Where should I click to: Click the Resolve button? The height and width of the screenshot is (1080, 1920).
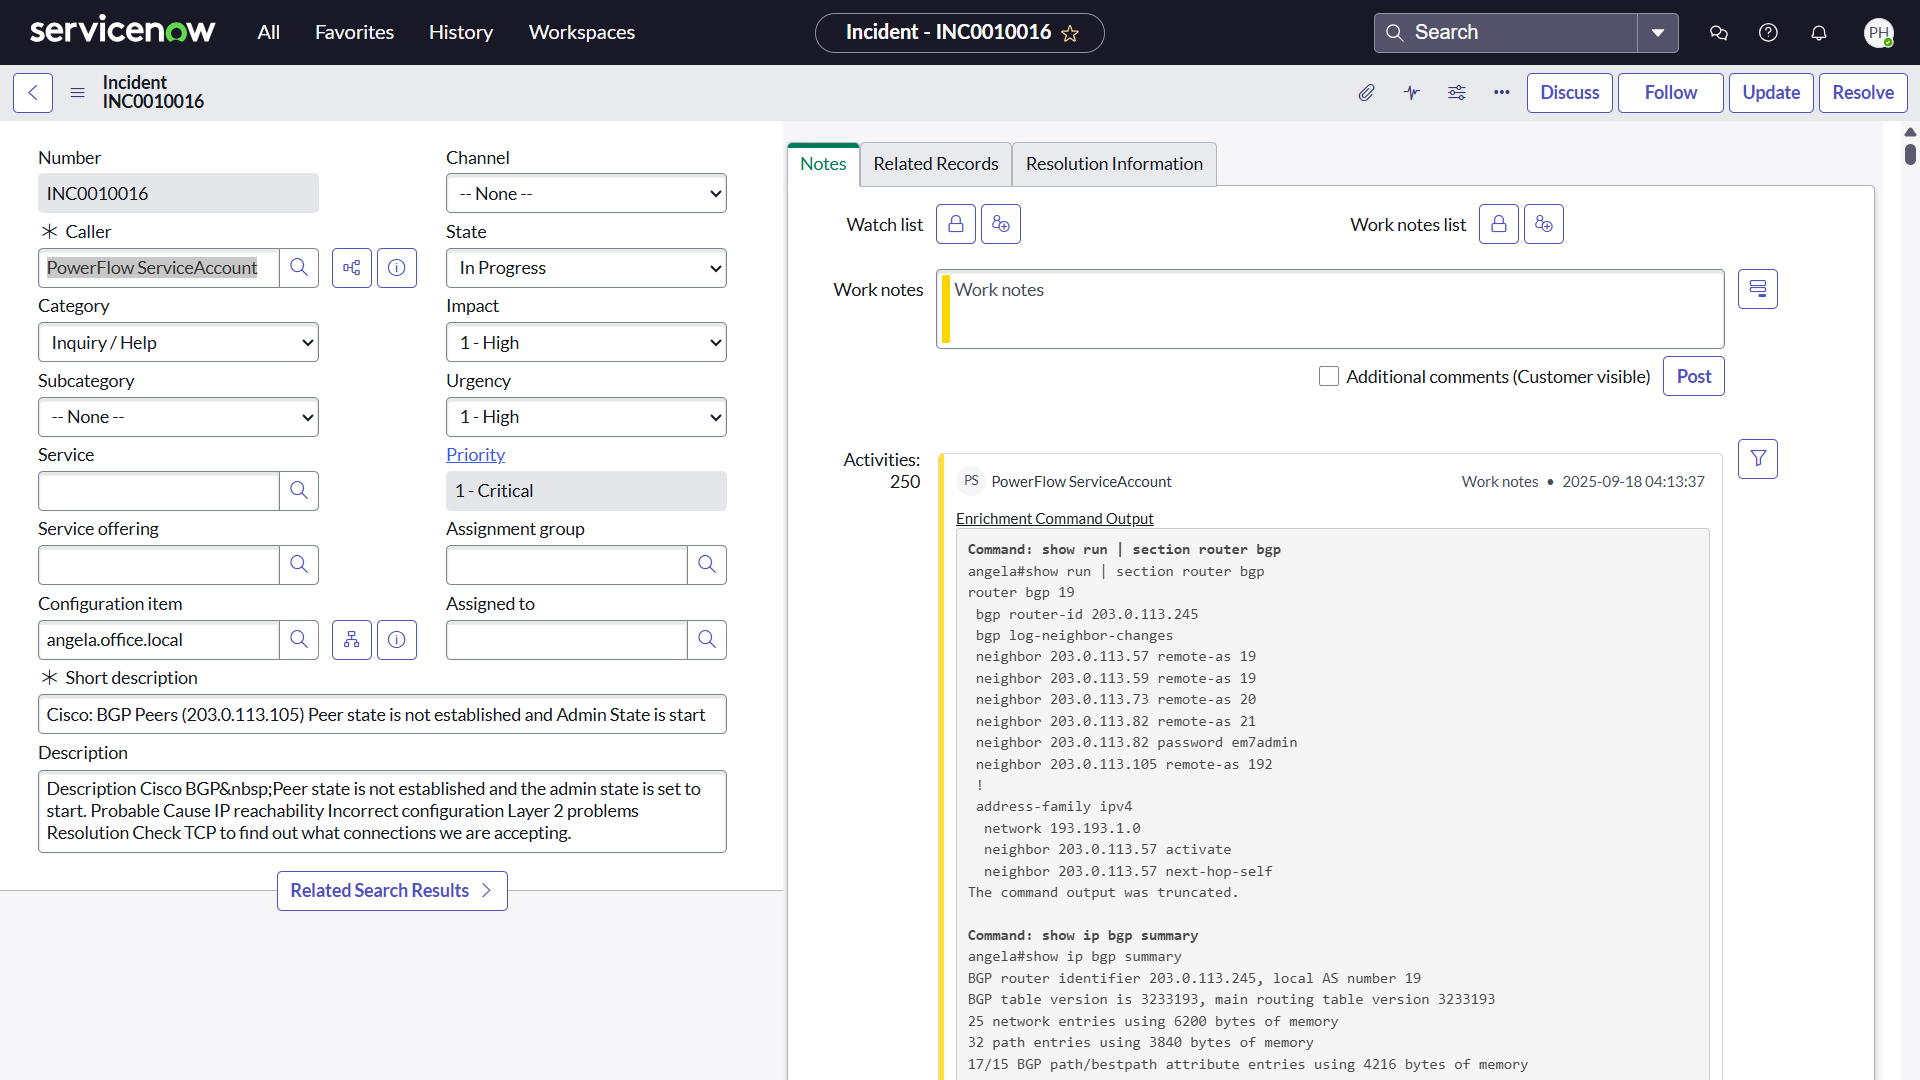(x=1862, y=93)
